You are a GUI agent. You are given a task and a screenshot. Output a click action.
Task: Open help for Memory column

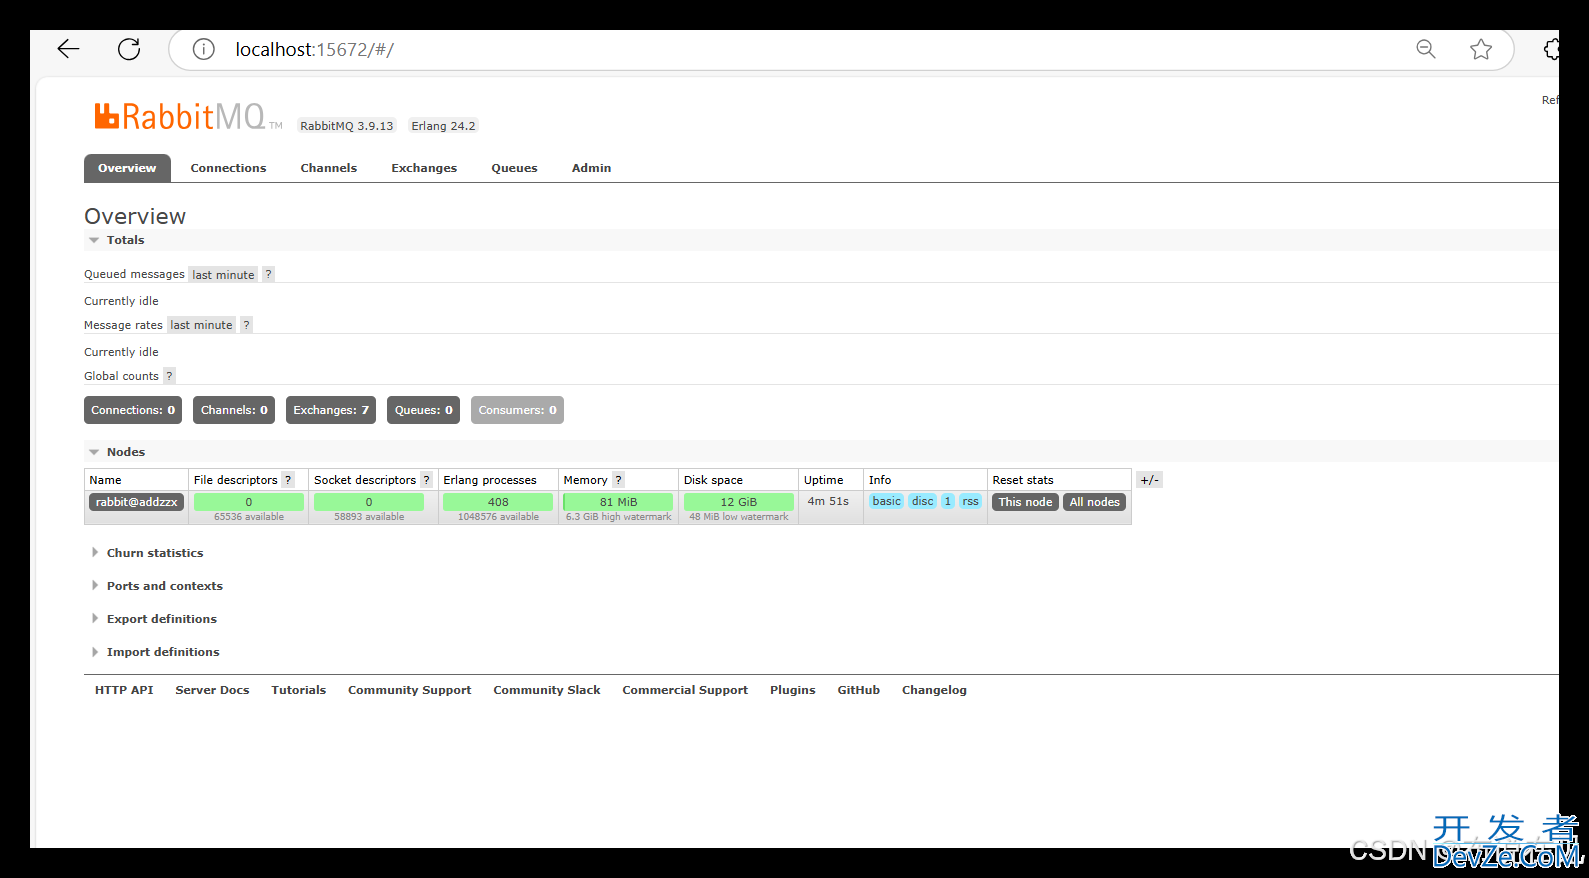tap(618, 480)
